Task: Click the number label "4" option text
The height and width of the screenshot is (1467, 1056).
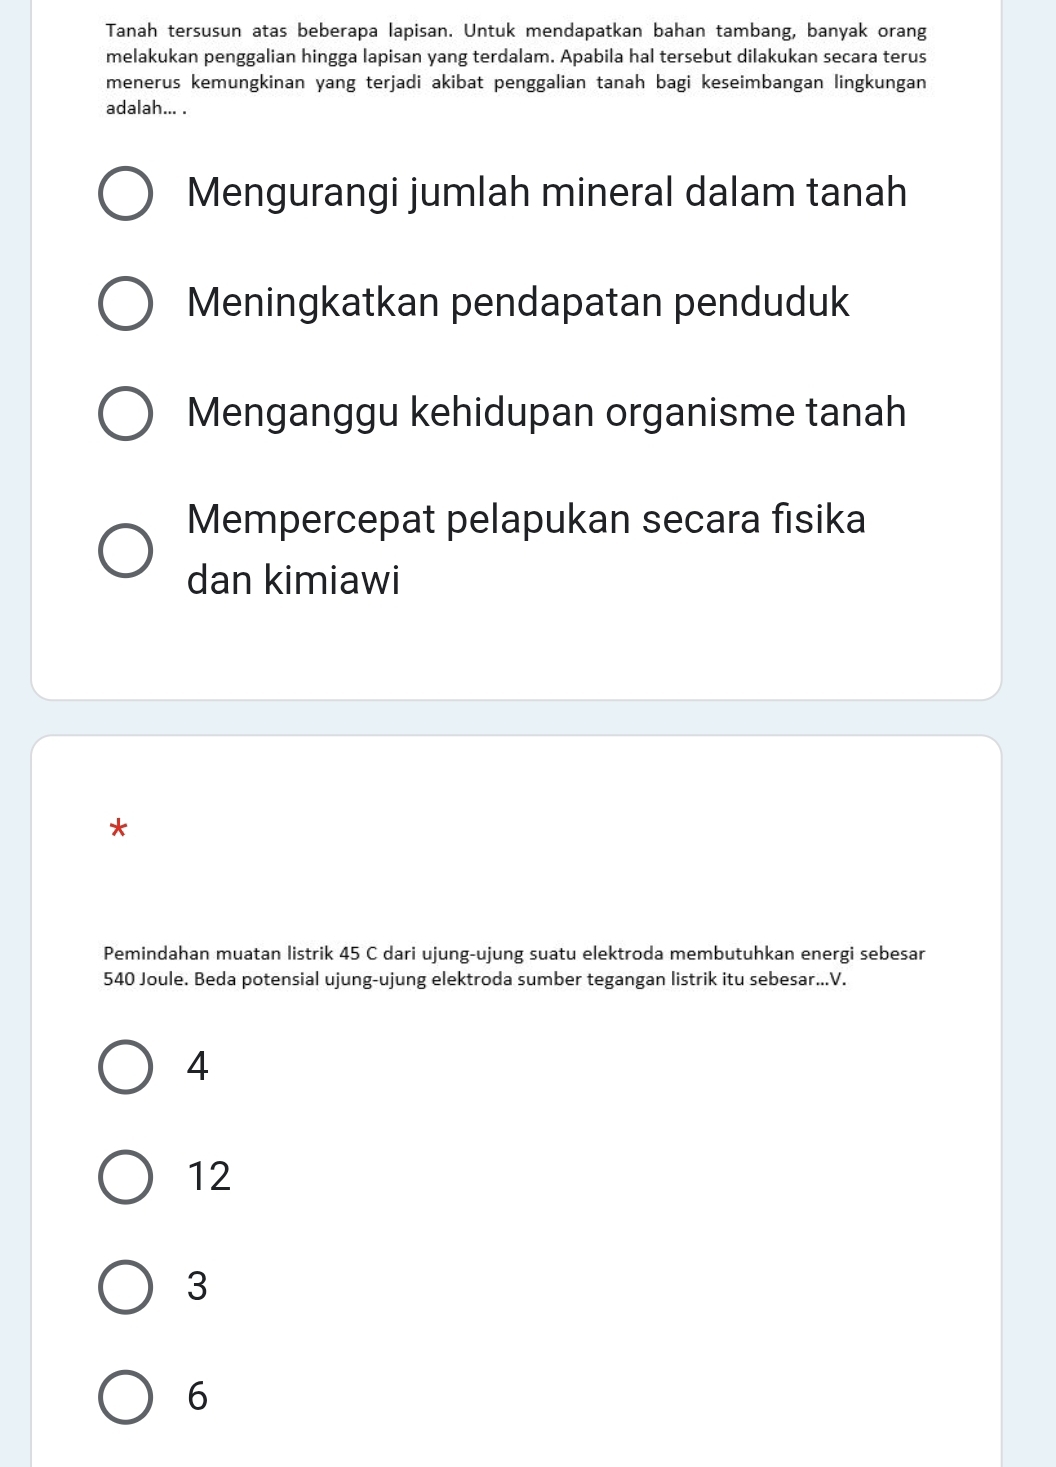Action: (198, 1066)
